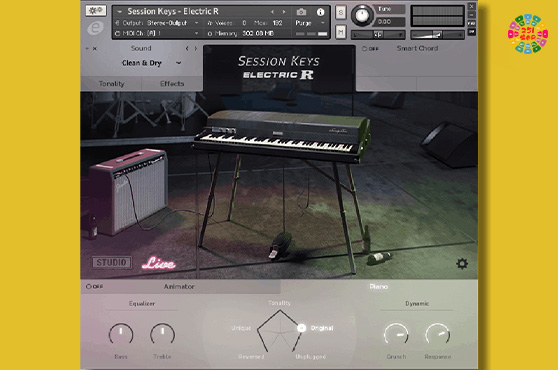
Task: Click the Memory value 302.08 MB
Action: tap(258, 33)
